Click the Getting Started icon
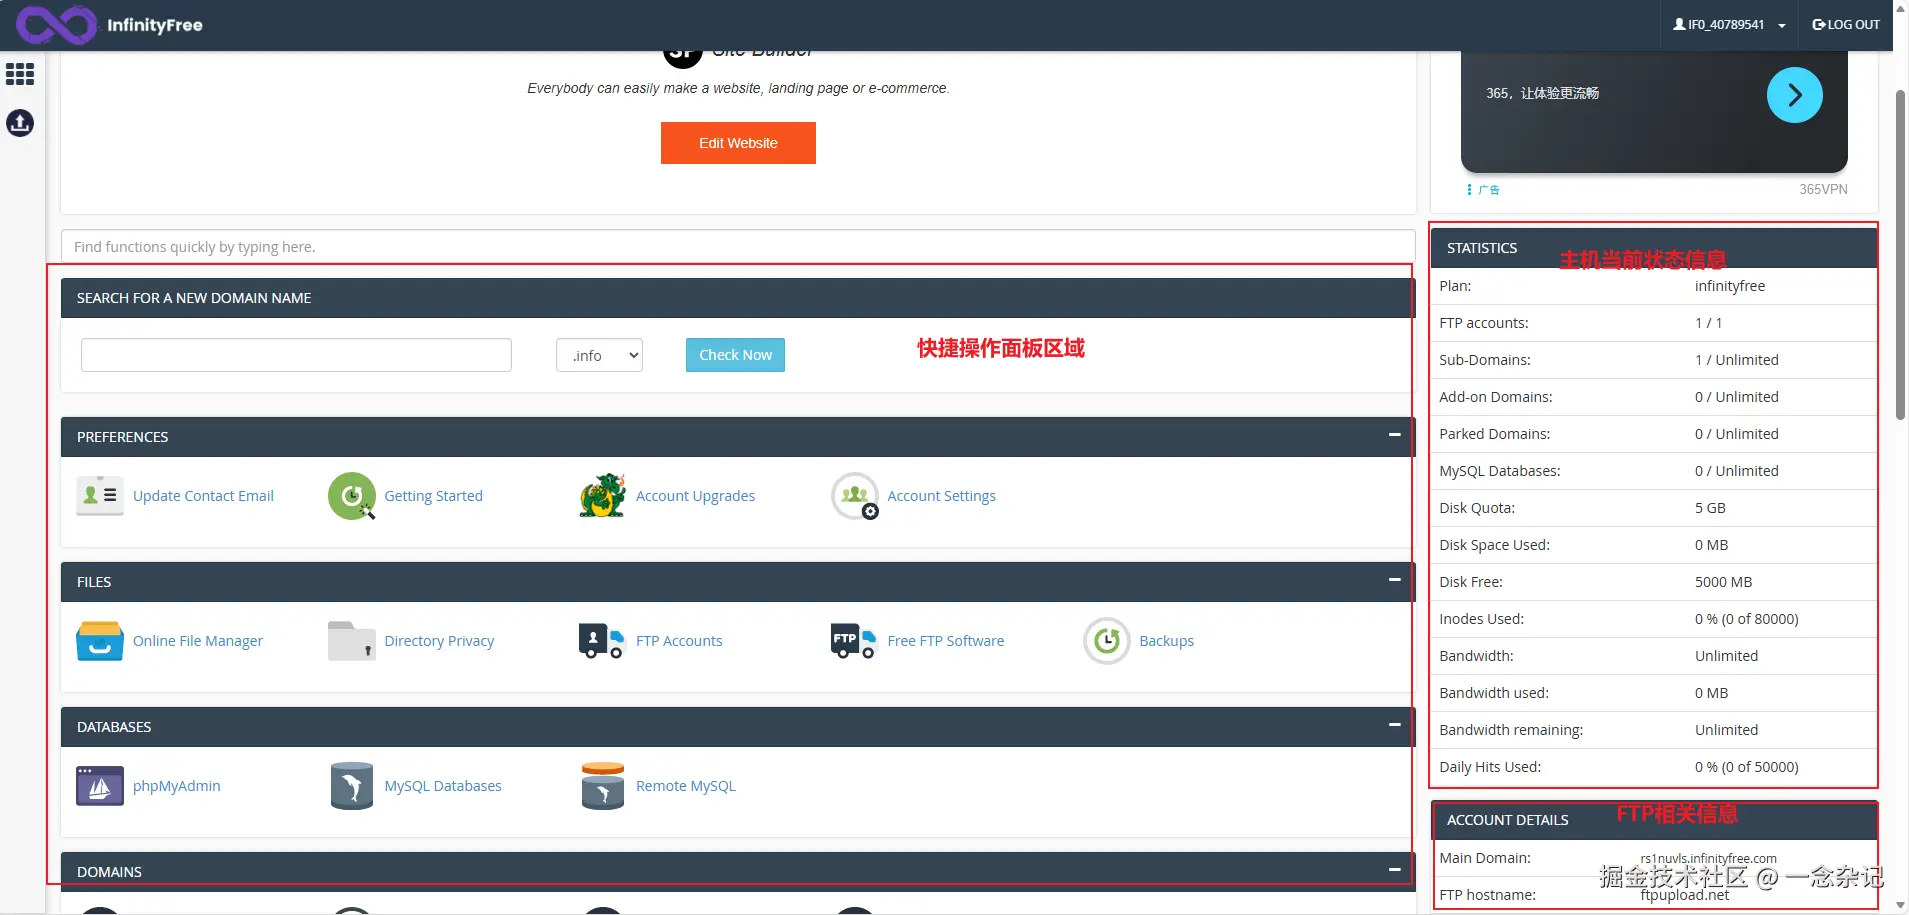Screen dimensions: 1909x915 [x=352, y=496]
